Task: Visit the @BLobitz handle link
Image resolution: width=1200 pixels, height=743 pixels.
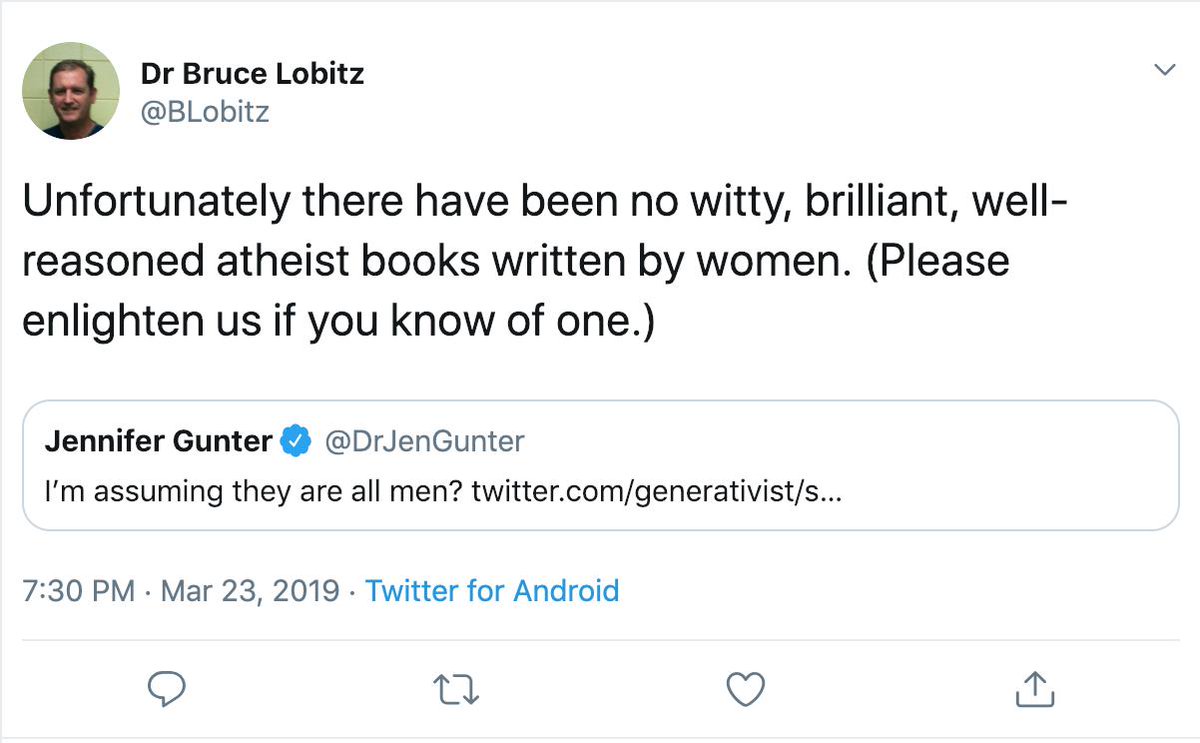Action: [205, 111]
